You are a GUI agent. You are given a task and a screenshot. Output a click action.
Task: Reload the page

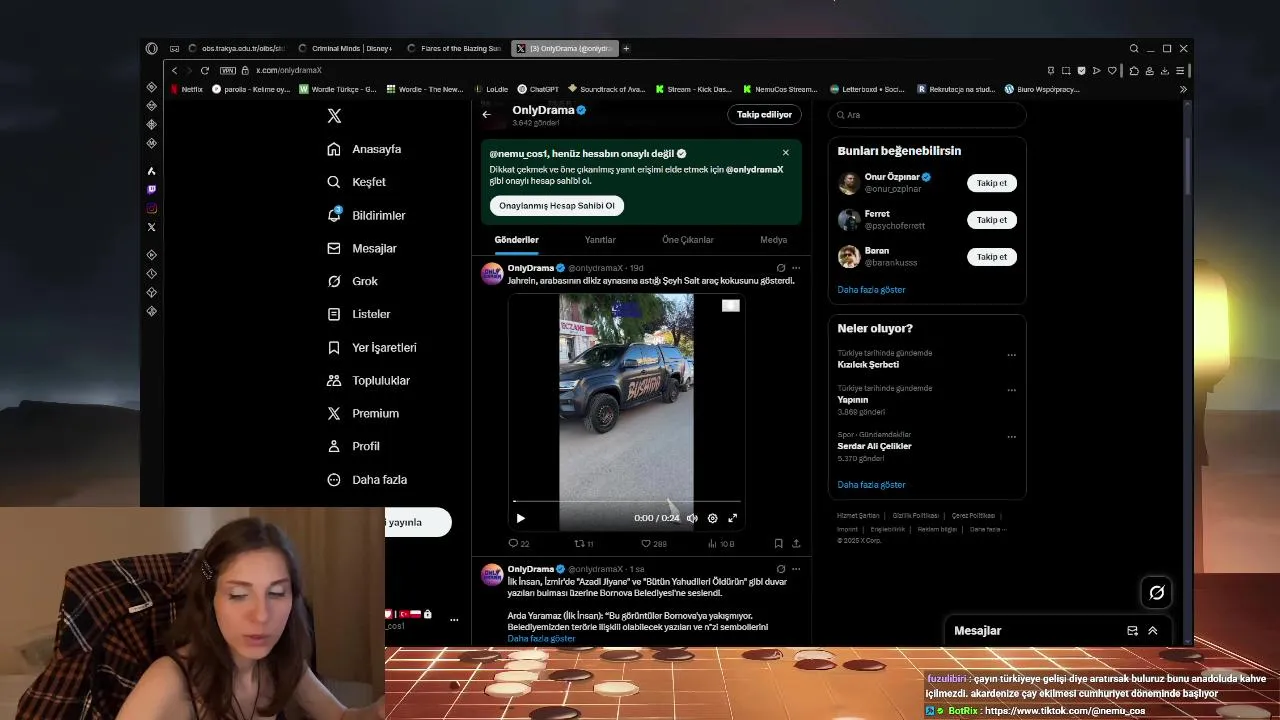[205, 70]
